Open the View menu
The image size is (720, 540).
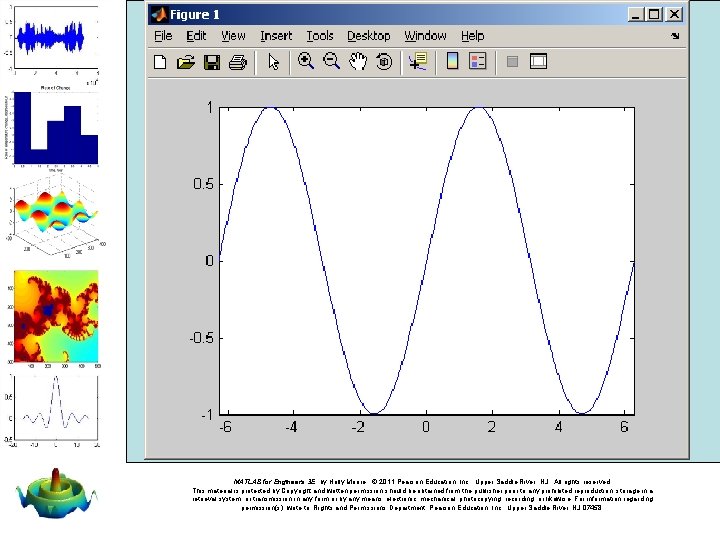coord(233,36)
